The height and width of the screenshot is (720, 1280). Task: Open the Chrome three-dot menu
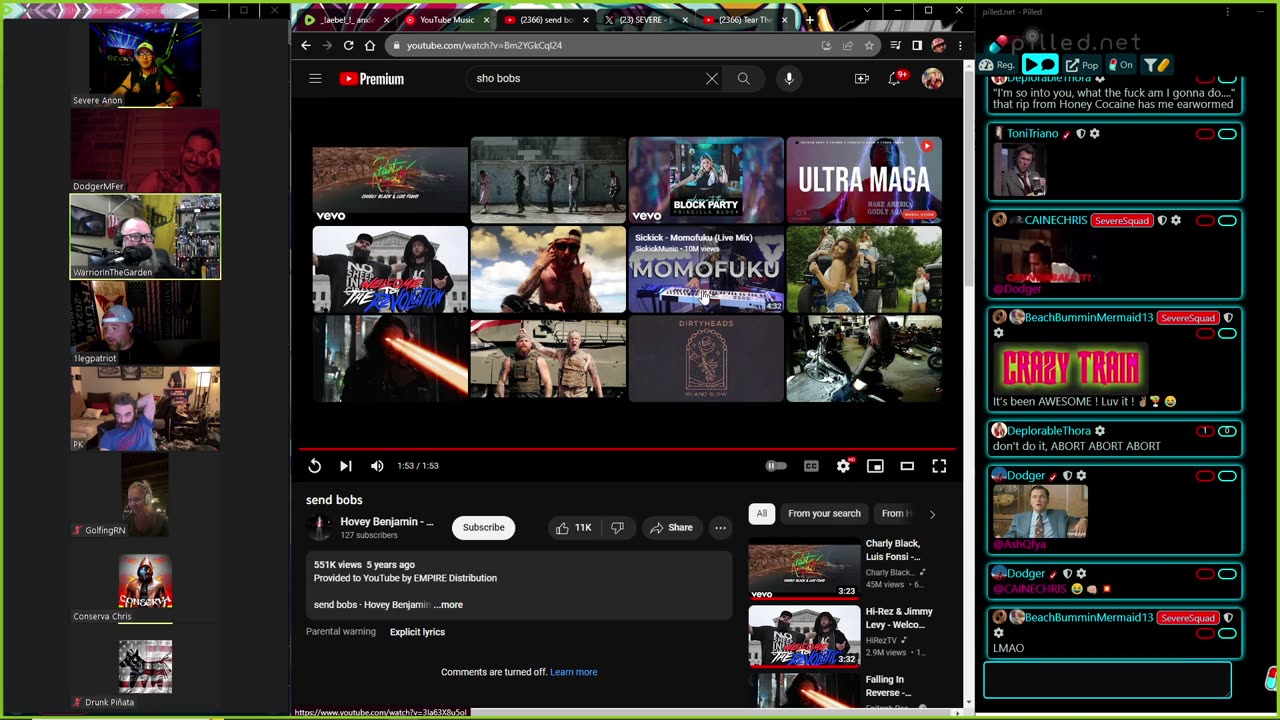pyautogui.click(x=960, y=45)
